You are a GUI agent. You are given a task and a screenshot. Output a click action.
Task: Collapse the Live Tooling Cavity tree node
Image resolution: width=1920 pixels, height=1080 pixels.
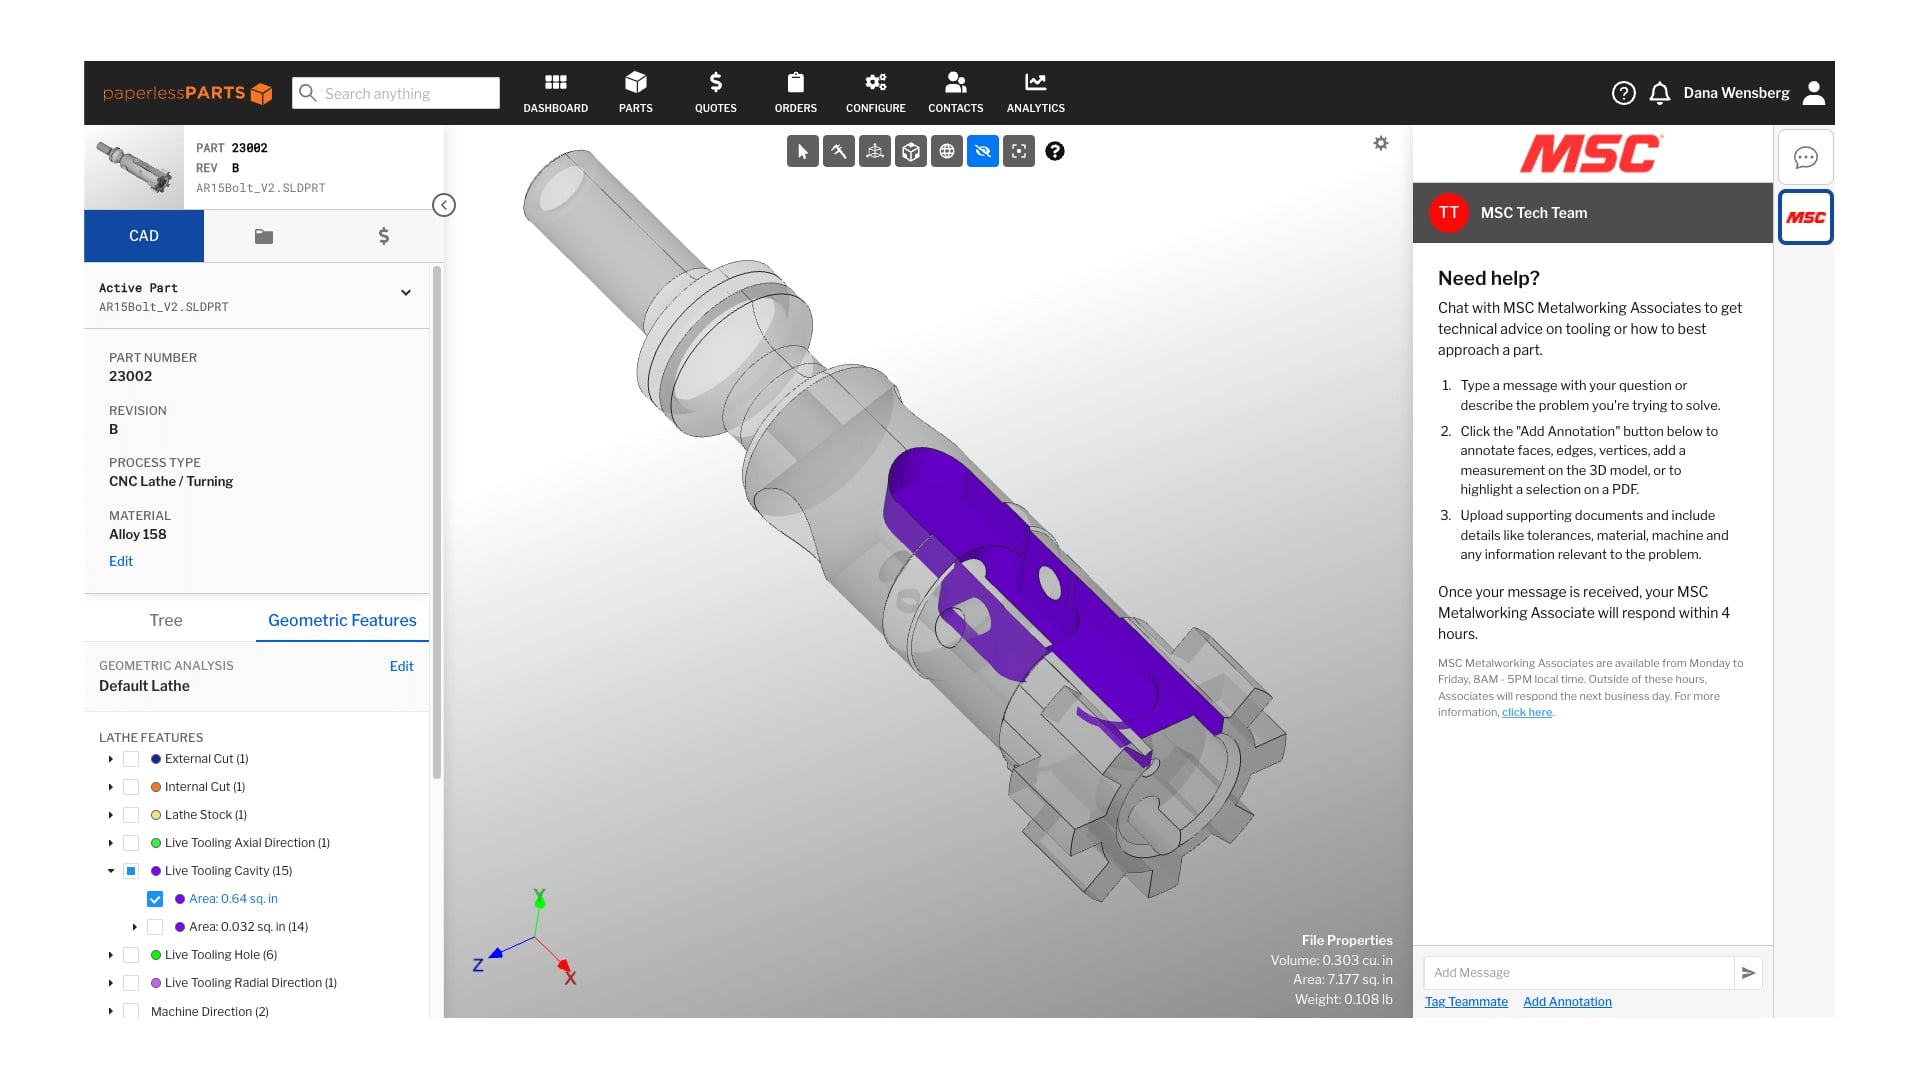click(x=111, y=871)
